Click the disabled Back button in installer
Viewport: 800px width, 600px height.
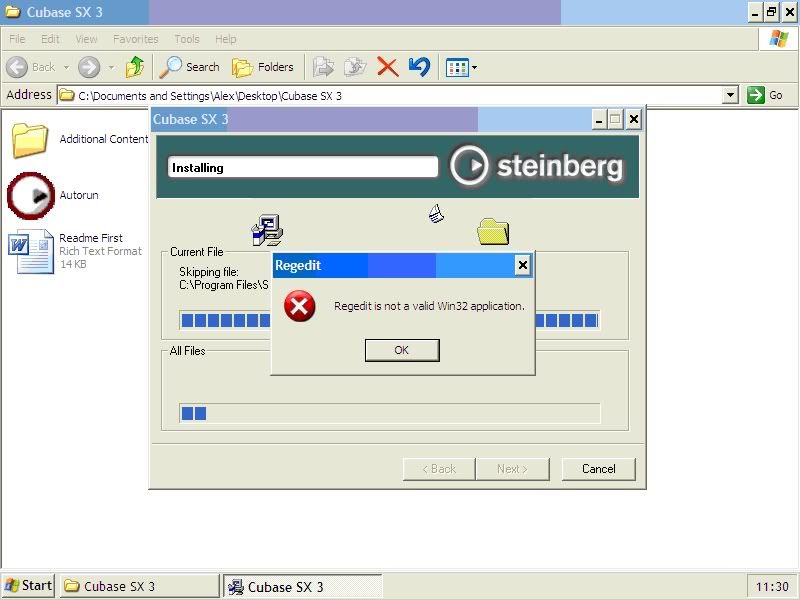coord(439,469)
